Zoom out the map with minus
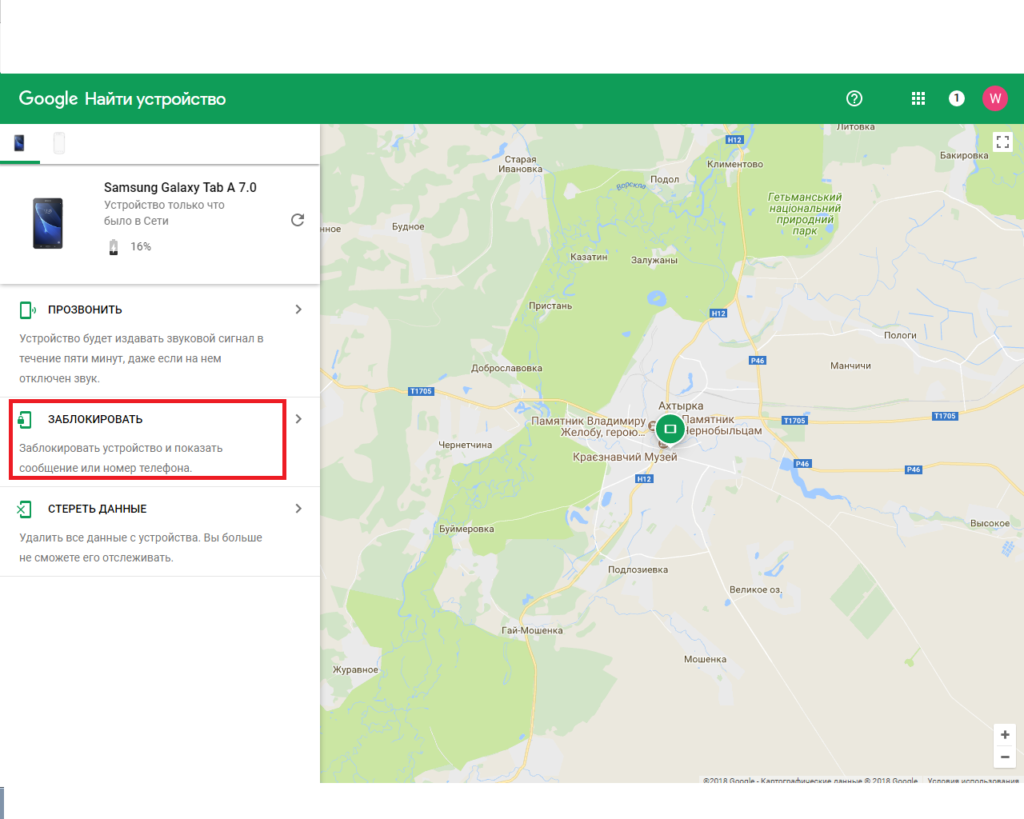 1005,757
